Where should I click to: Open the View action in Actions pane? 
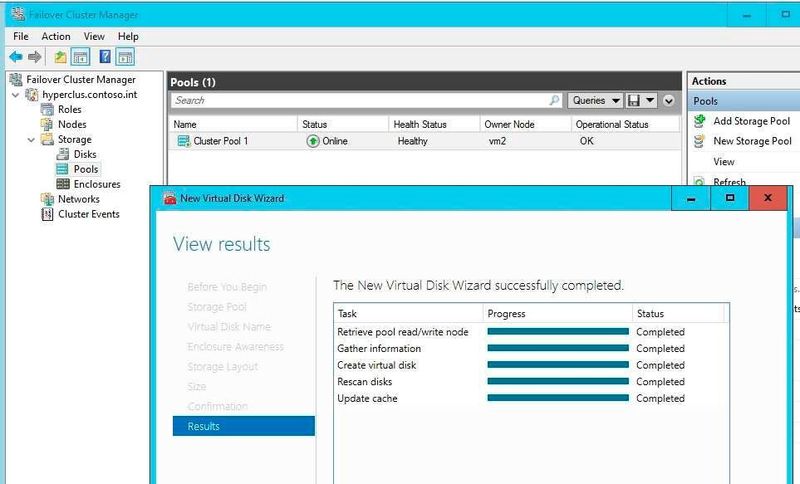[723, 162]
